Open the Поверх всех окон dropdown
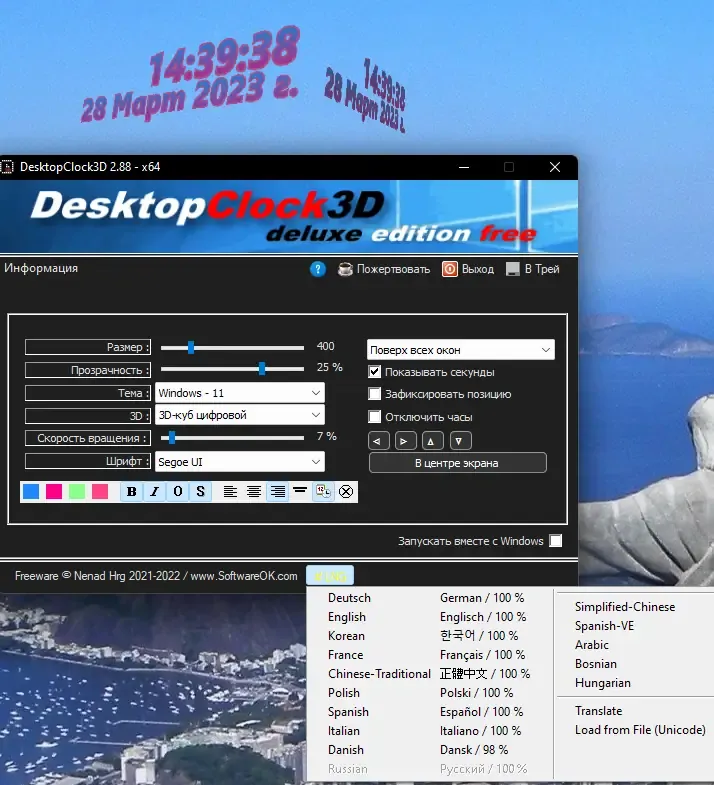 pos(461,350)
